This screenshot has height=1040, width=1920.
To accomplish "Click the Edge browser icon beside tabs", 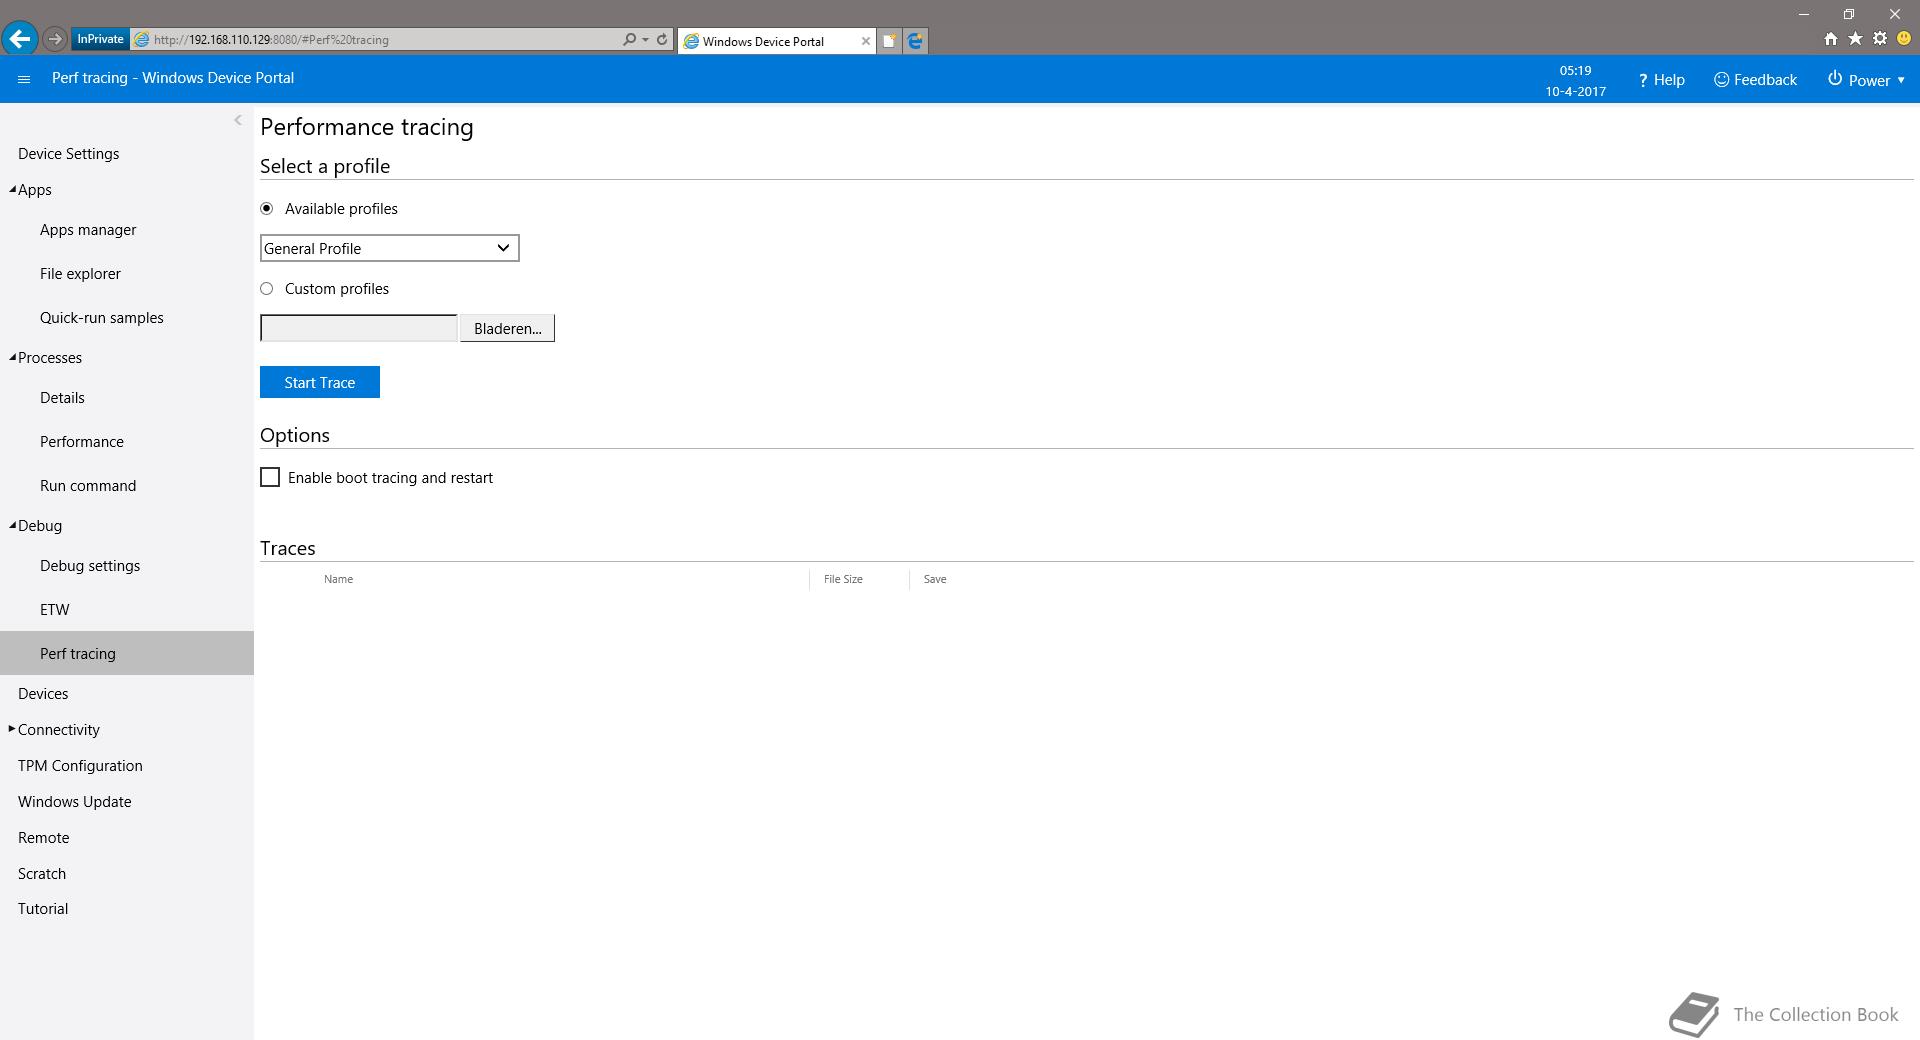I will pyautogui.click(x=915, y=41).
